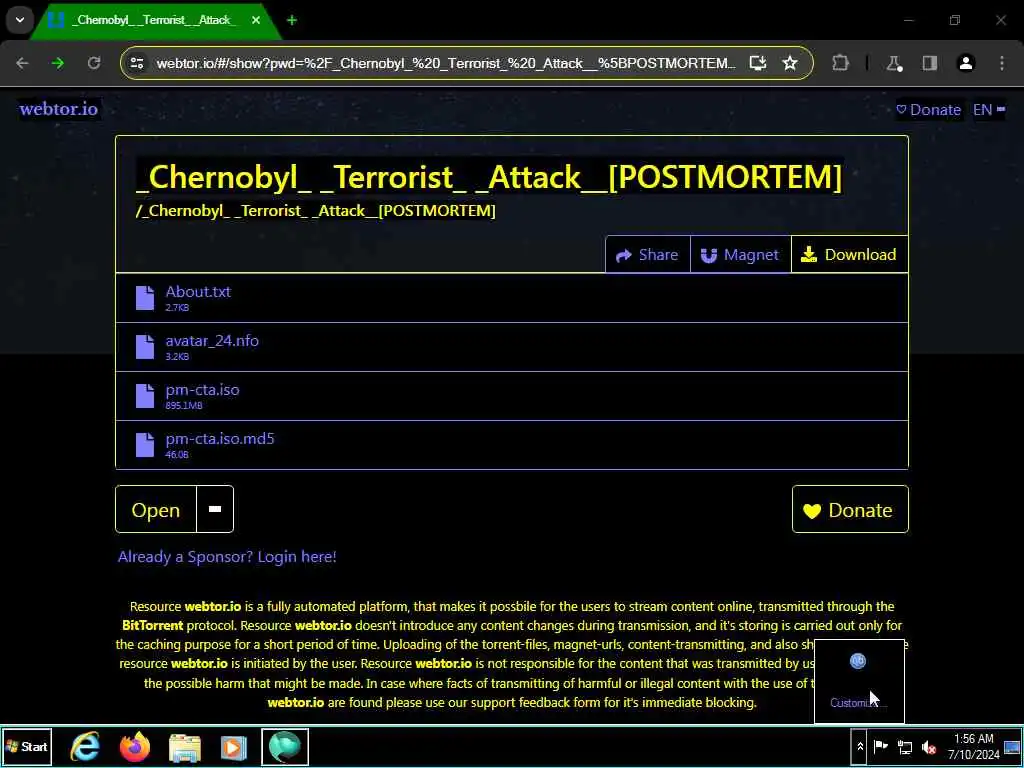Open network status tray icon
Image resolution: width=1024 pixels, height=768 pixels.
(x=905, y=747)
